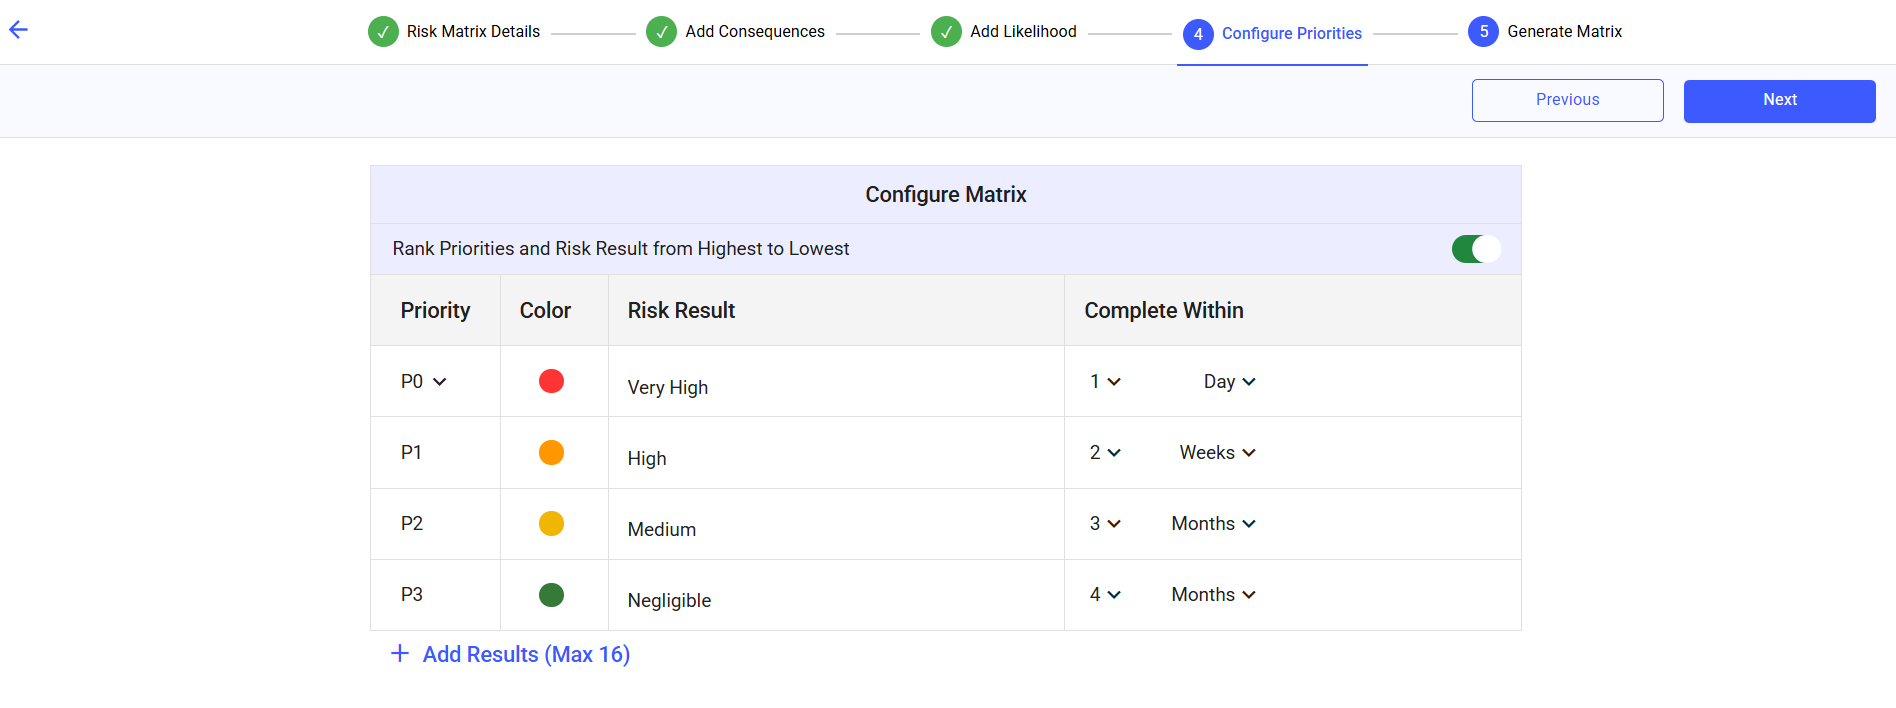Click the back arrow icon
The height and width of the screenshot is (708, 1896).
pos(18,30)
